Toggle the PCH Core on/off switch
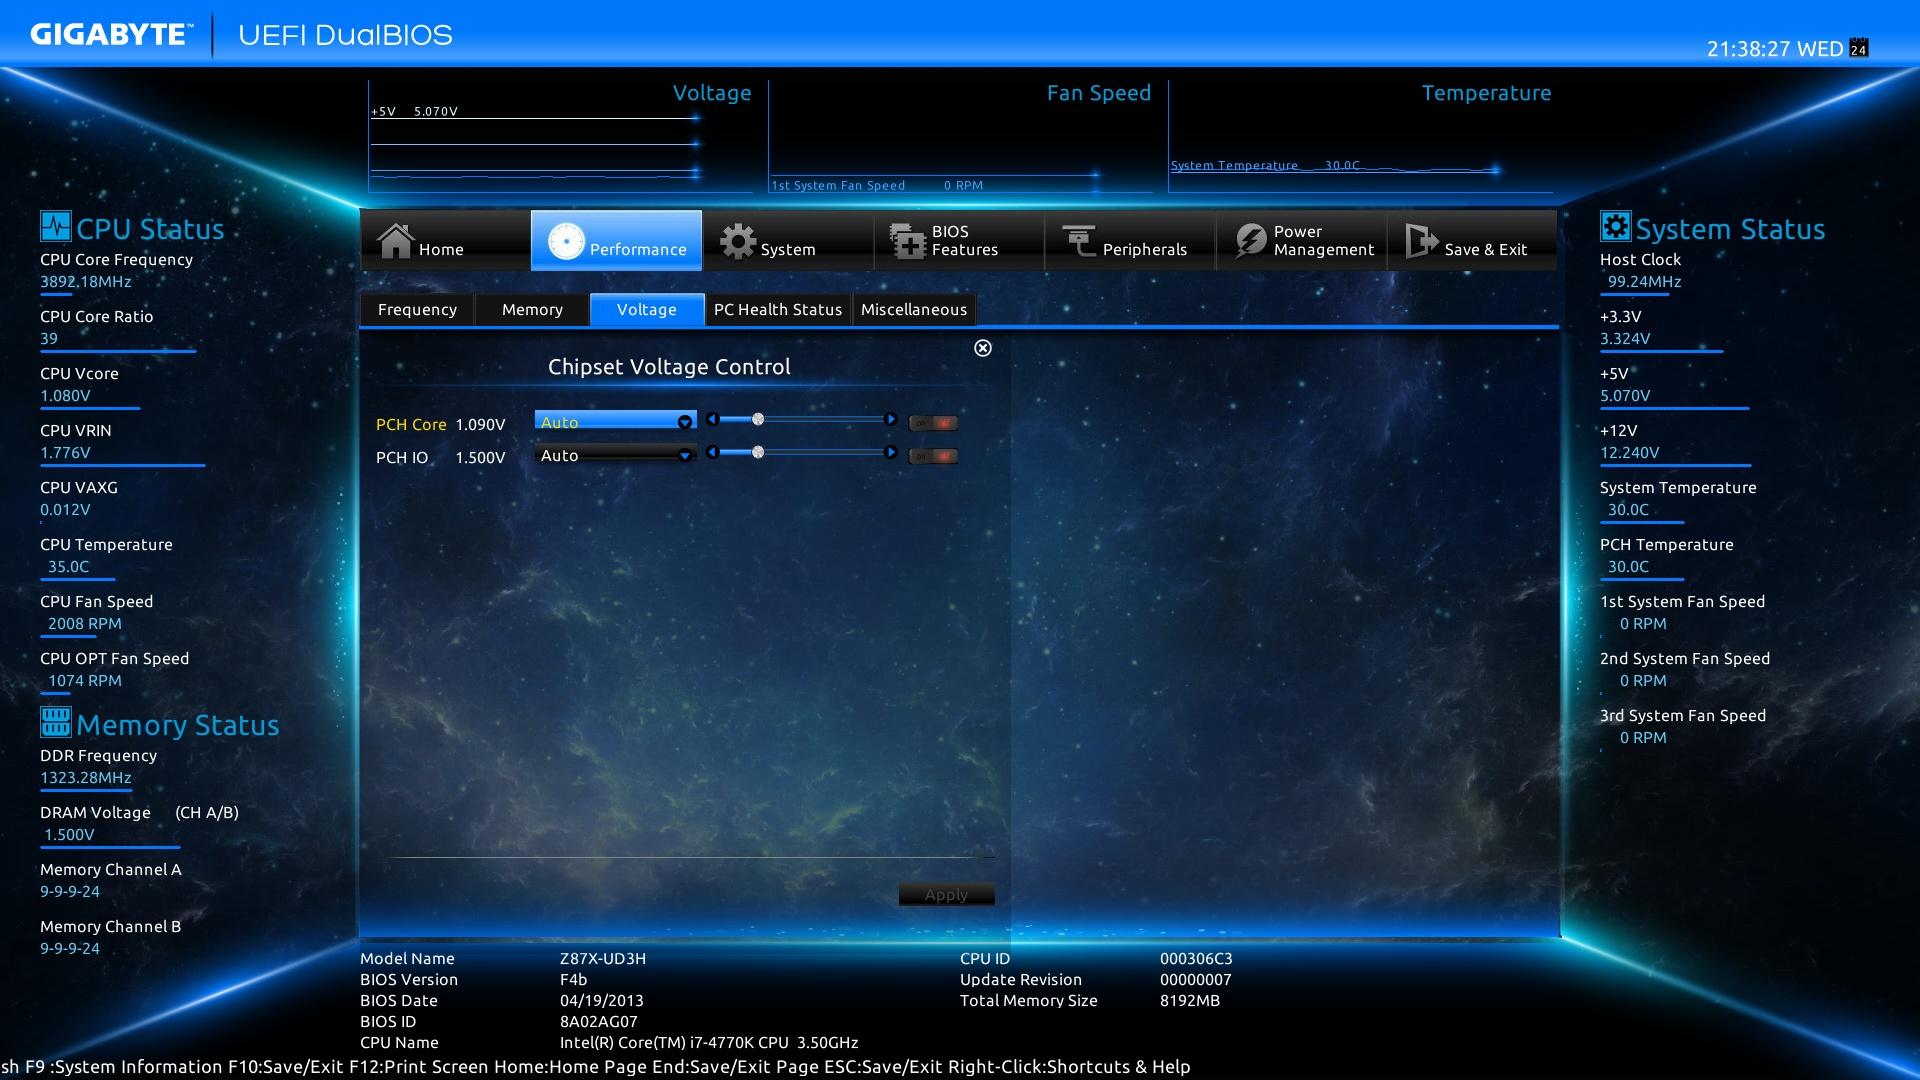The image size is (1920, 1080). (933, 423)
